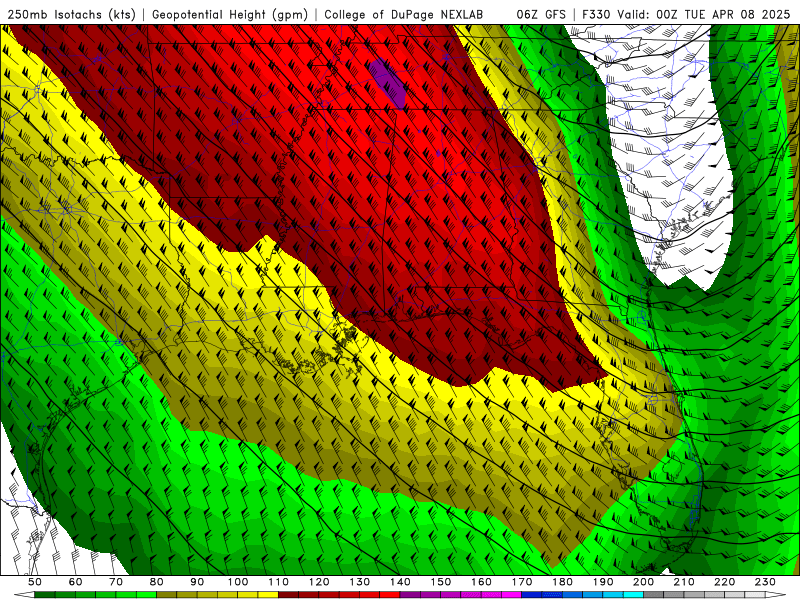
Task: Click the 60 value on the color scale
Action: click(76, 582)
